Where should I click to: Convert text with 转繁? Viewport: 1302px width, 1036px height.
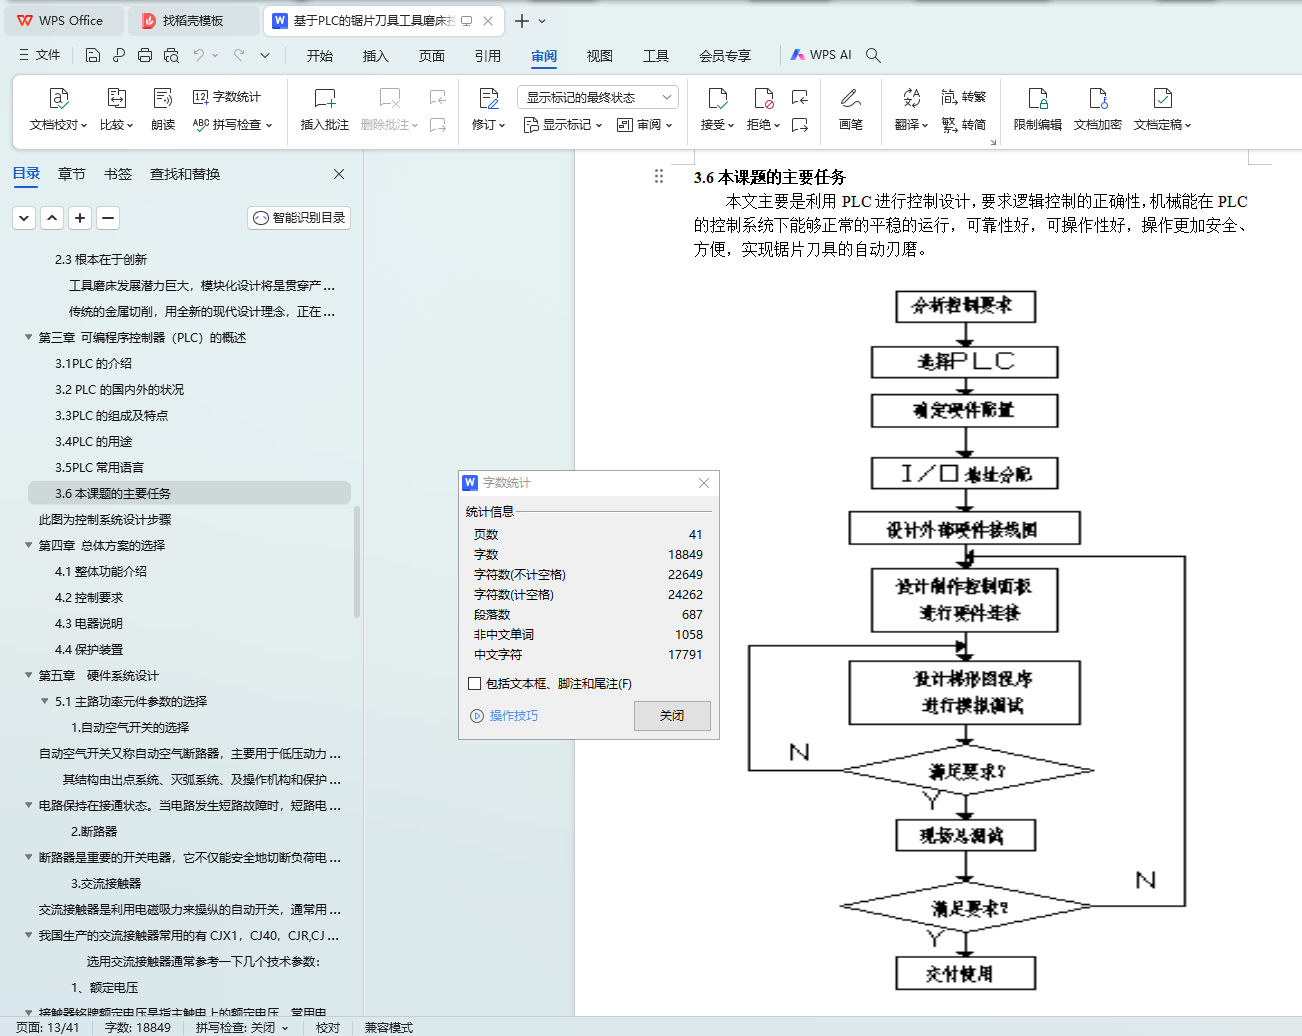click(x=964, y=97)
